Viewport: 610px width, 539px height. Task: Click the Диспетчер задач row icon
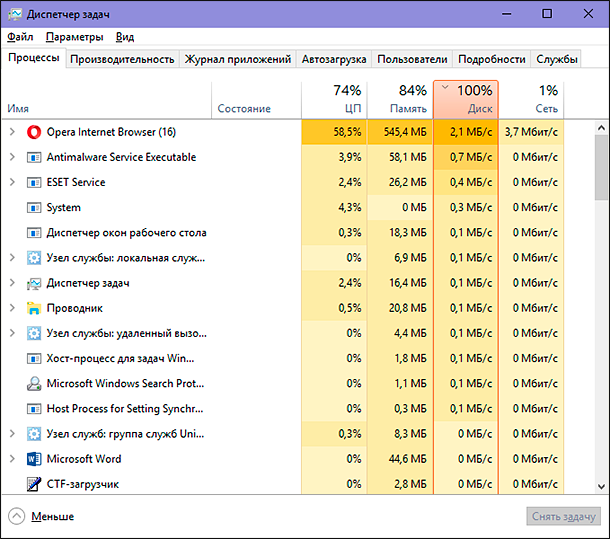[34, 283]
